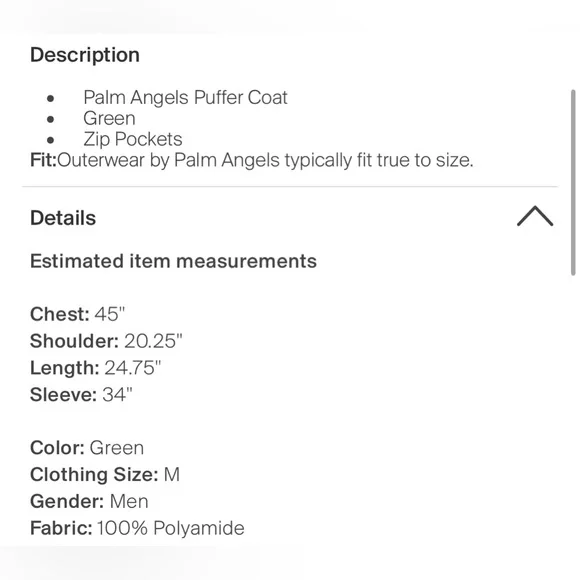Image resolution: width=580 pixels, height=580 pixels.
Task: Click the bold Fit: label
Action: pos(43,160)
